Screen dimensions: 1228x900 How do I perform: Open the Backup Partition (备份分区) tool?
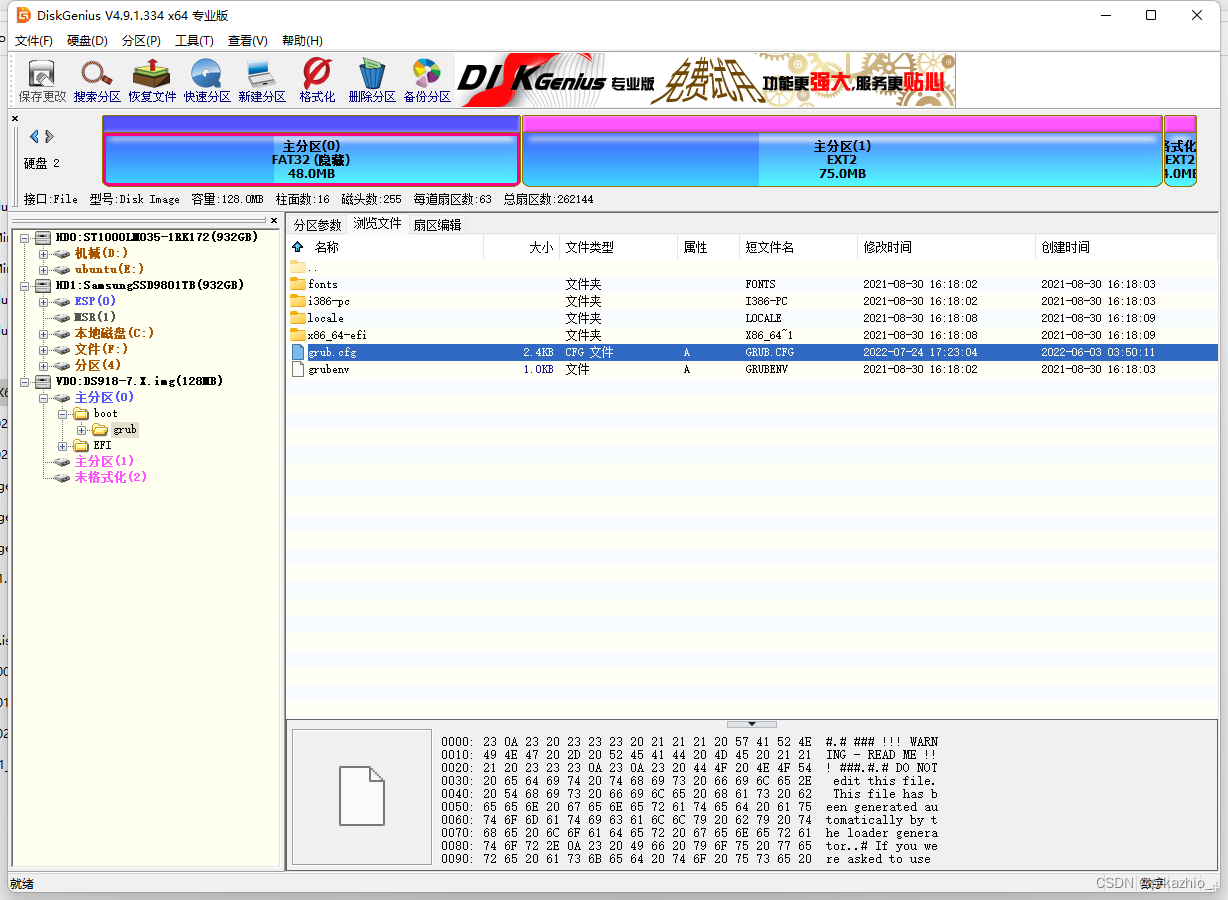coord(427,81)
